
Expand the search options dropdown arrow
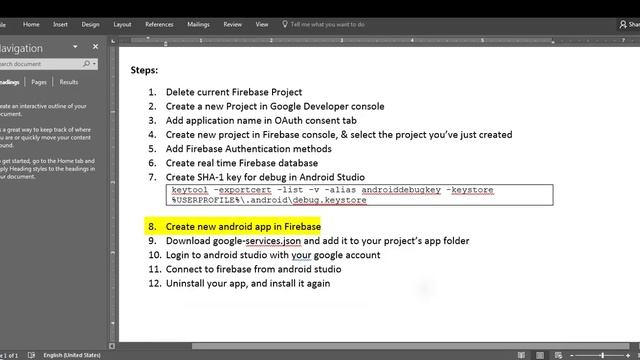click(x=94, y=64)
